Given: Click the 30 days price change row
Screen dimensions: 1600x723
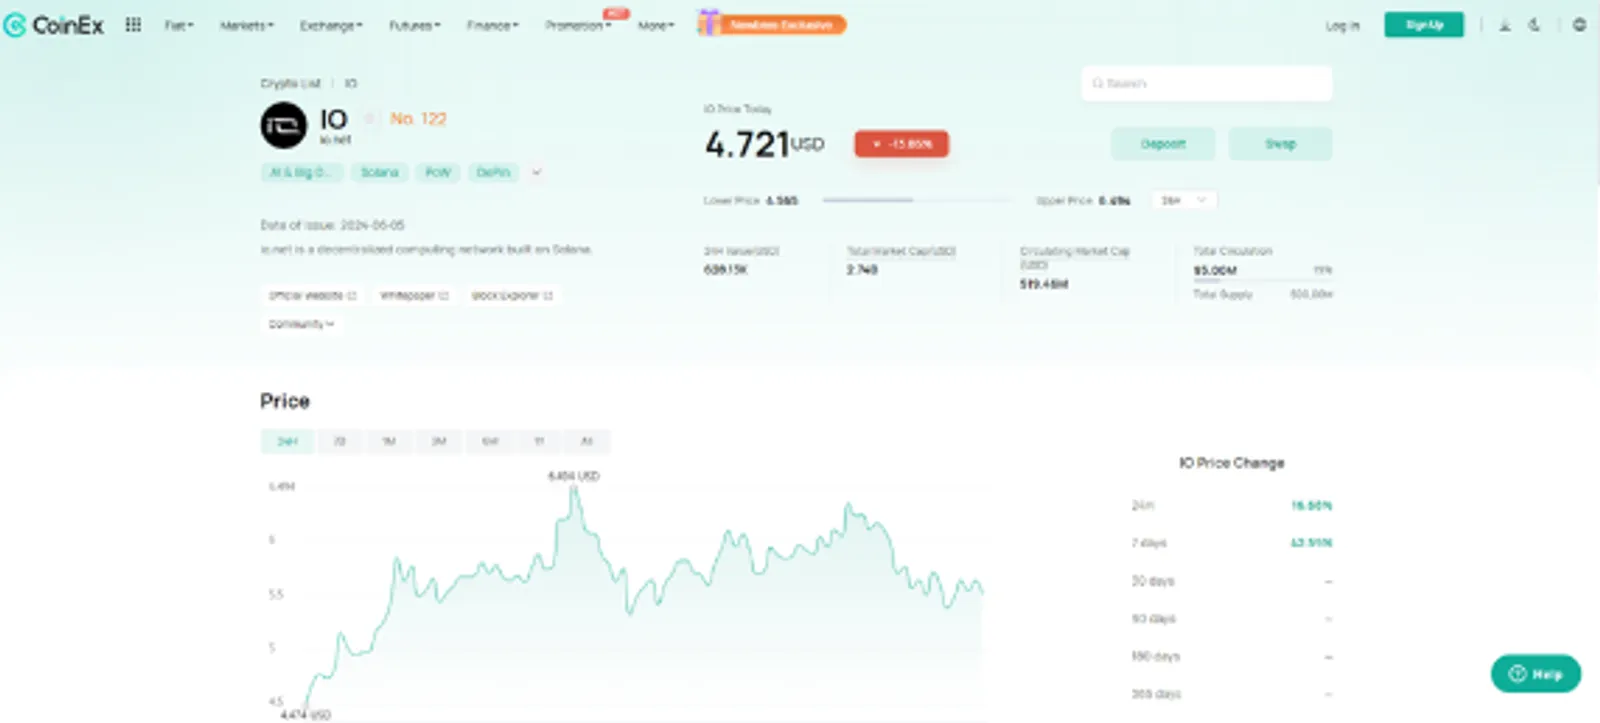Looking at the screenshot, I should 1231,581.
